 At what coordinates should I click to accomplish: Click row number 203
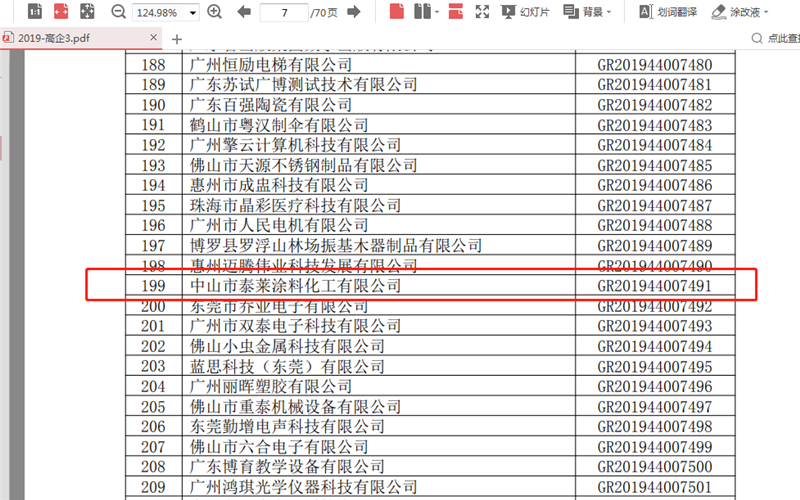[x=153, y=366]
